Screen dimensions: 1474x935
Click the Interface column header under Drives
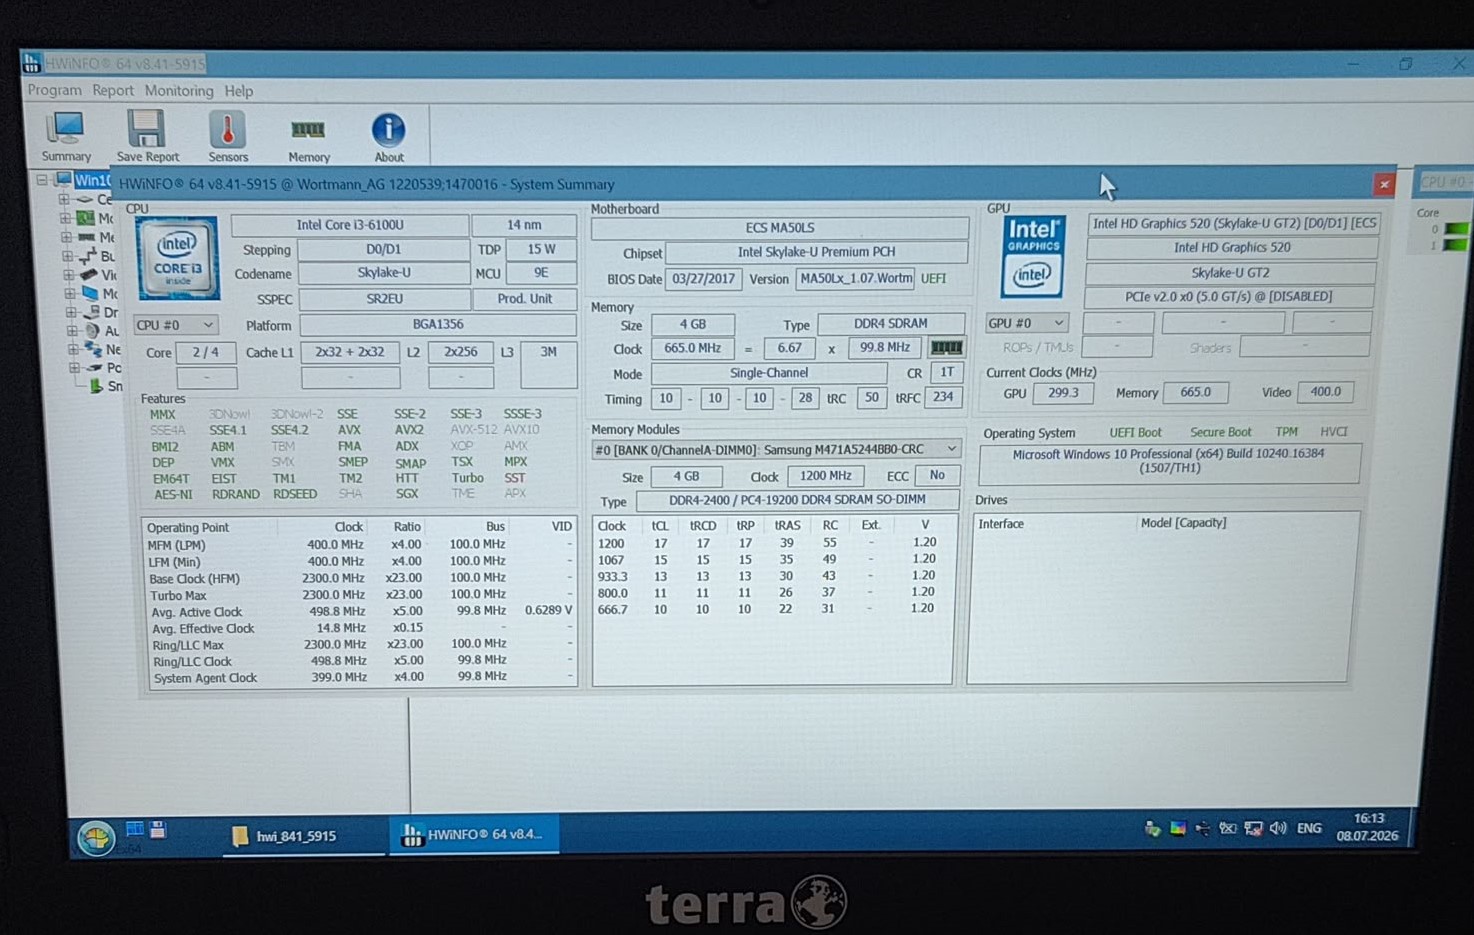[x=1001, y=524]
